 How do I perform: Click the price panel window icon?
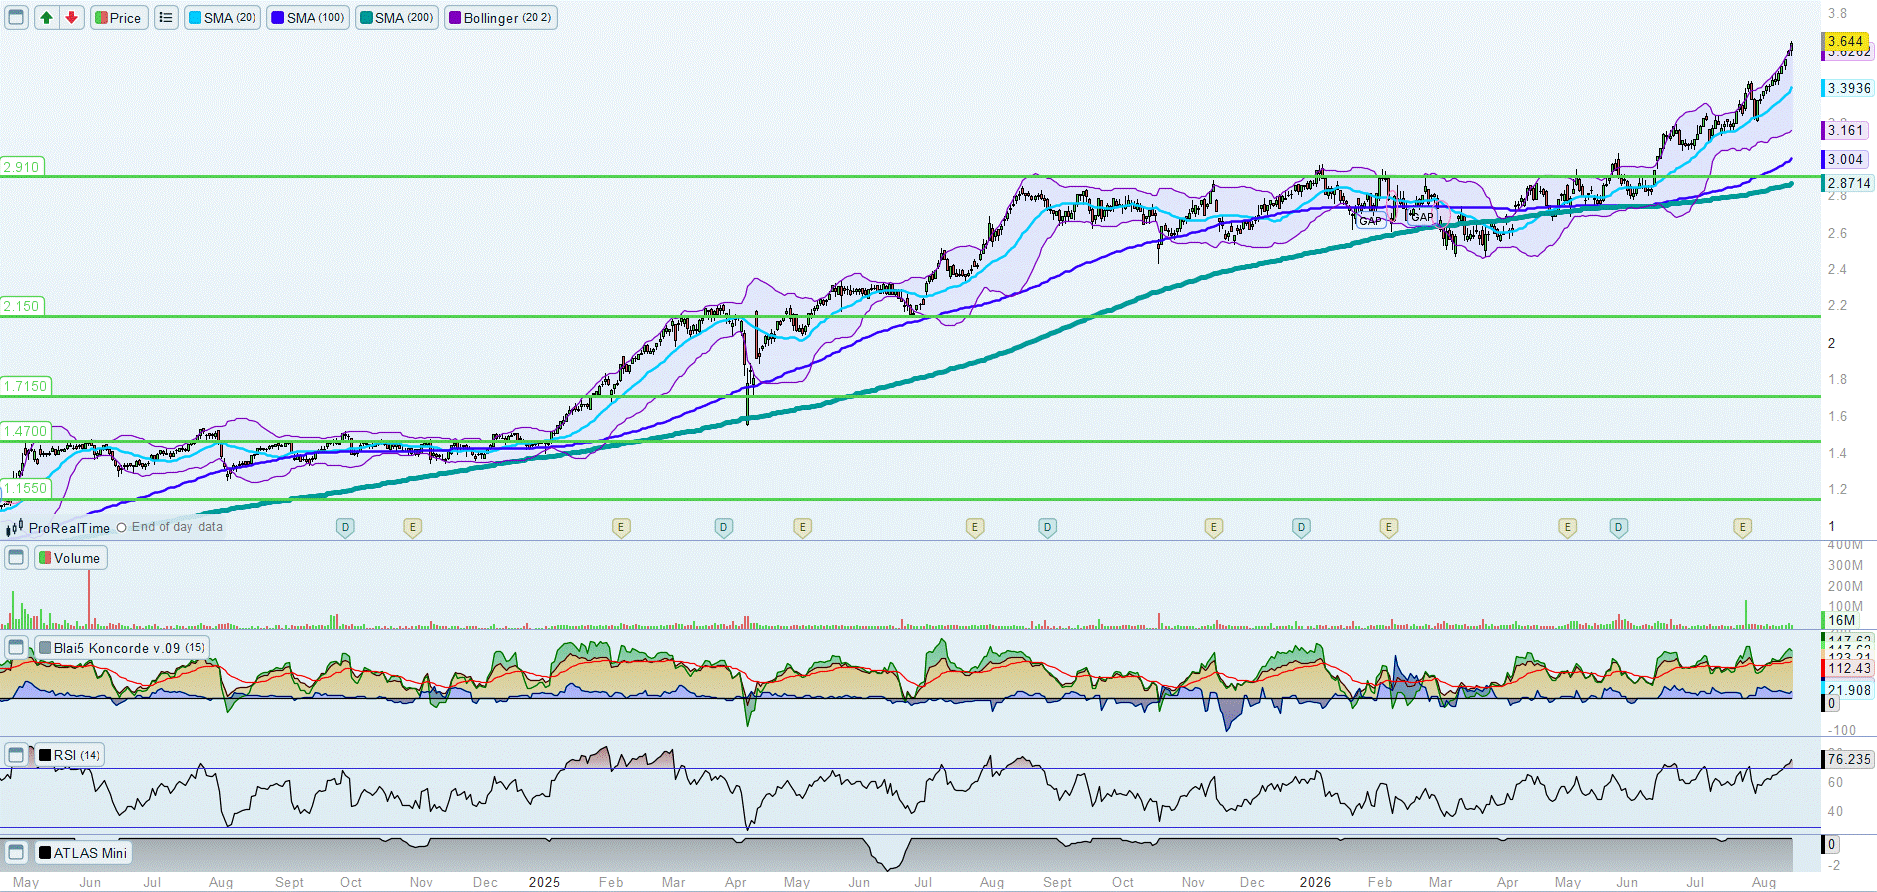[x=16, y=18]
